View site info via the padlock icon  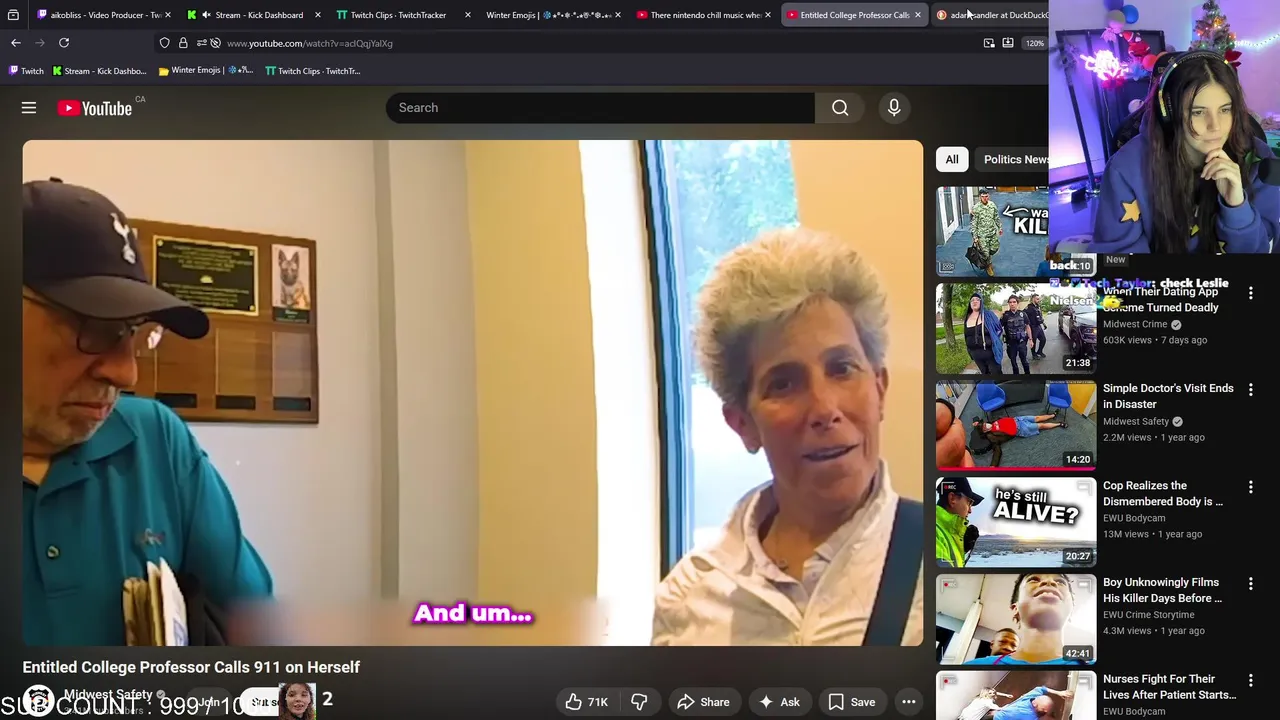point(183,43)
